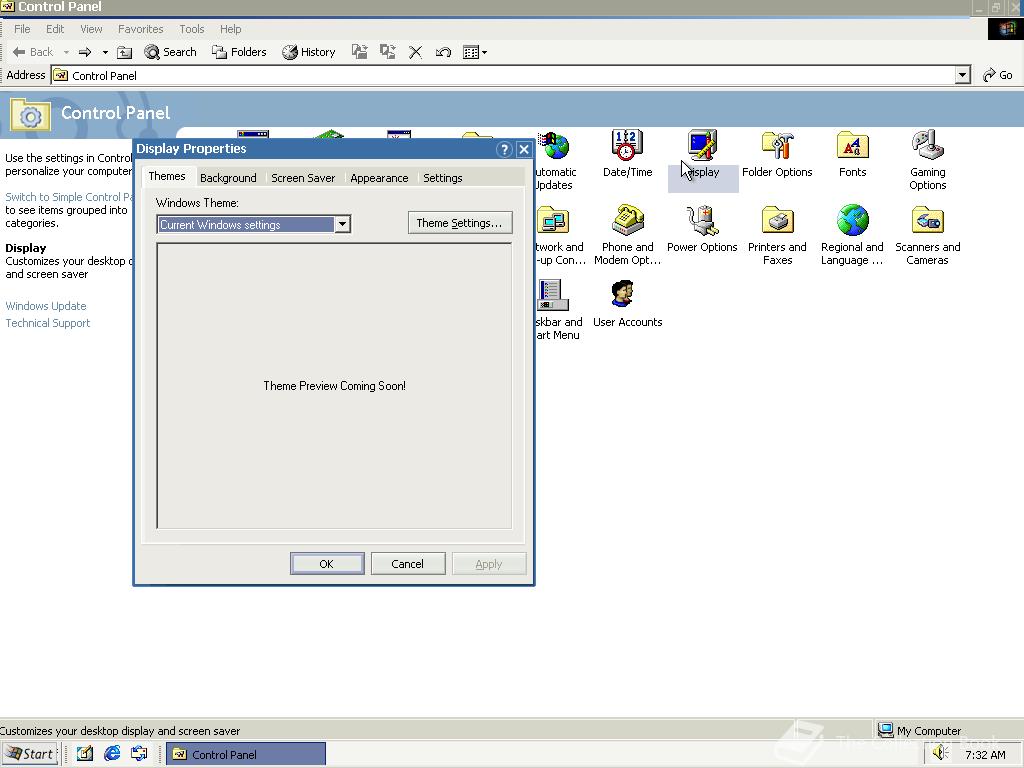
Task: Open the Help menu
Action: tap(231, 29)
